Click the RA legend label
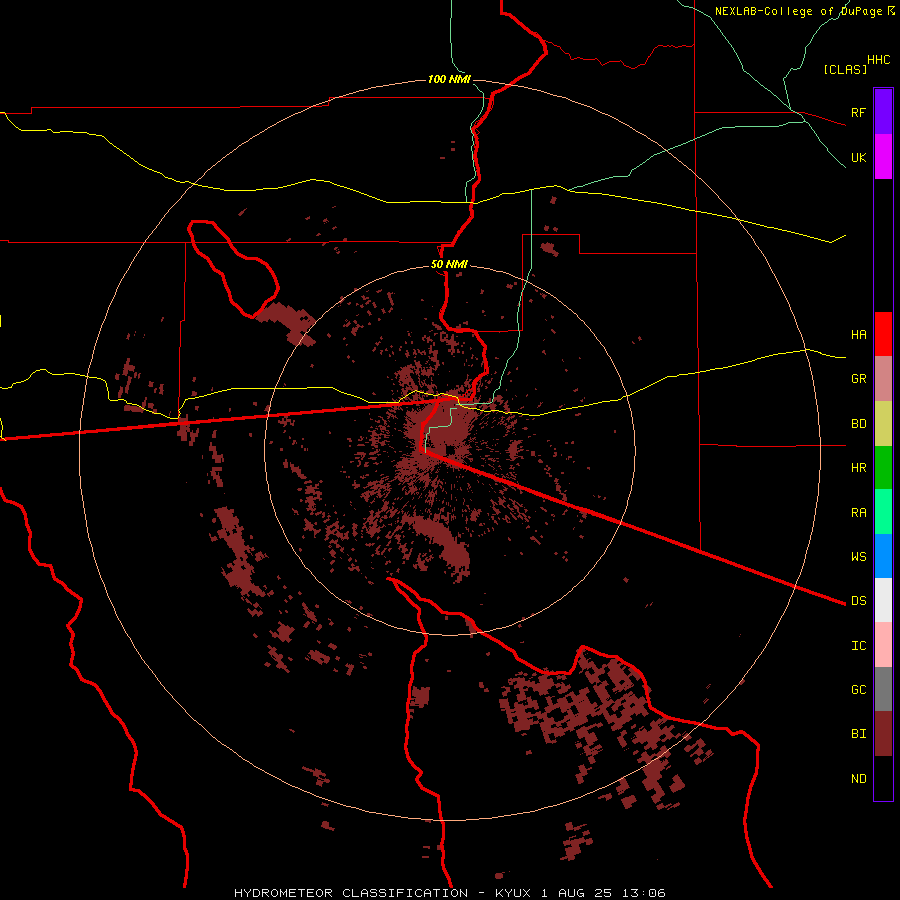This screenshot has height=900, width=900. [858, 513]
